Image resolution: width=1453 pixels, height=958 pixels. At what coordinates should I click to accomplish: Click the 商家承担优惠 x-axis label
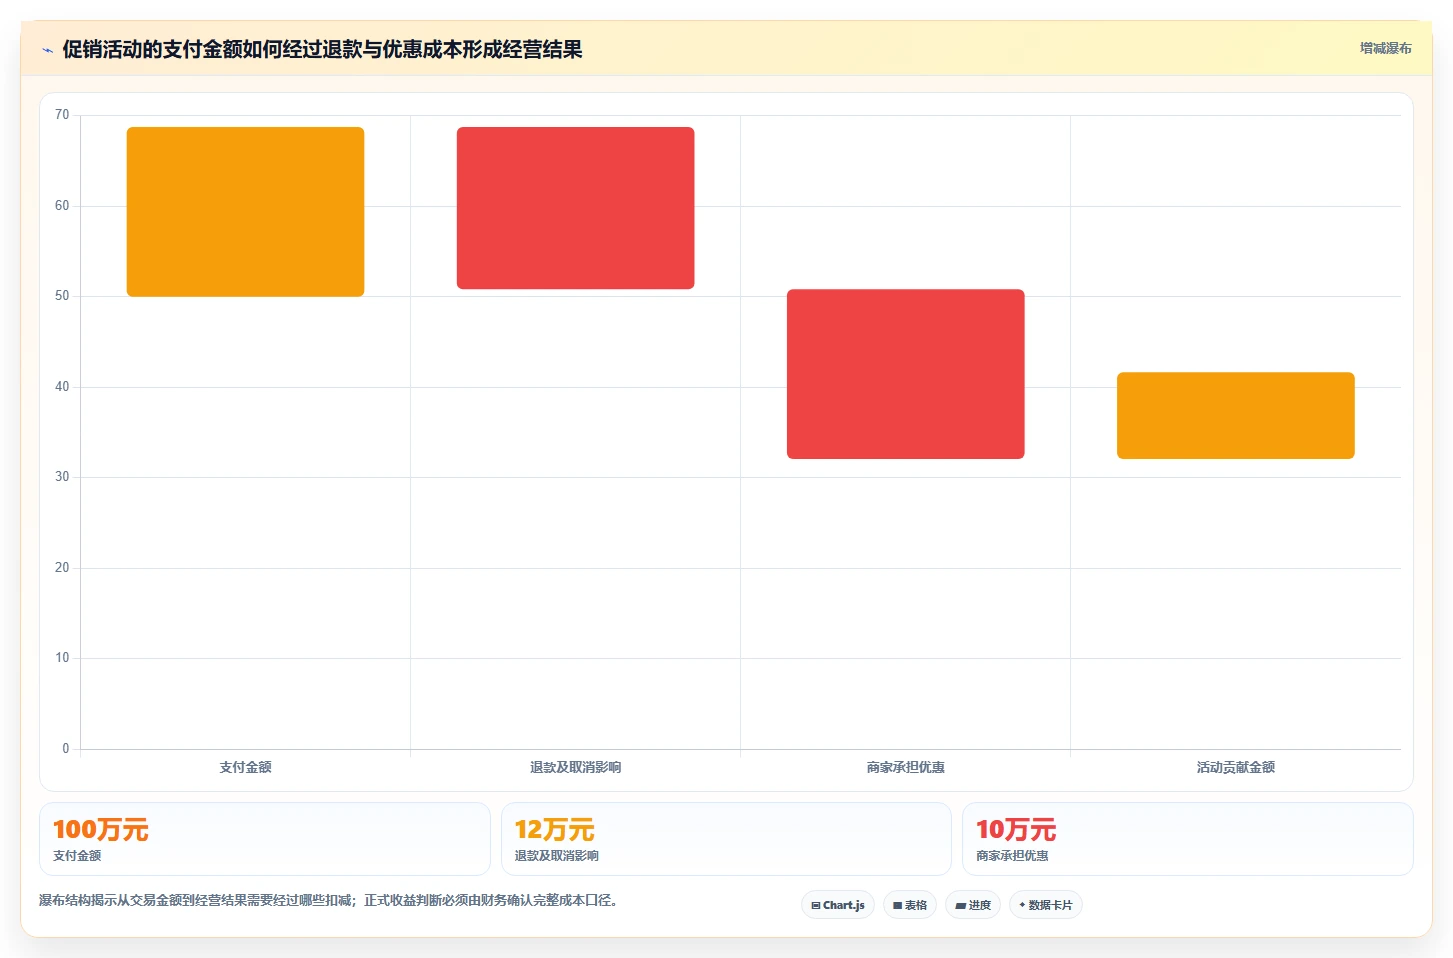pyautogui.click(x=905, y=767)
